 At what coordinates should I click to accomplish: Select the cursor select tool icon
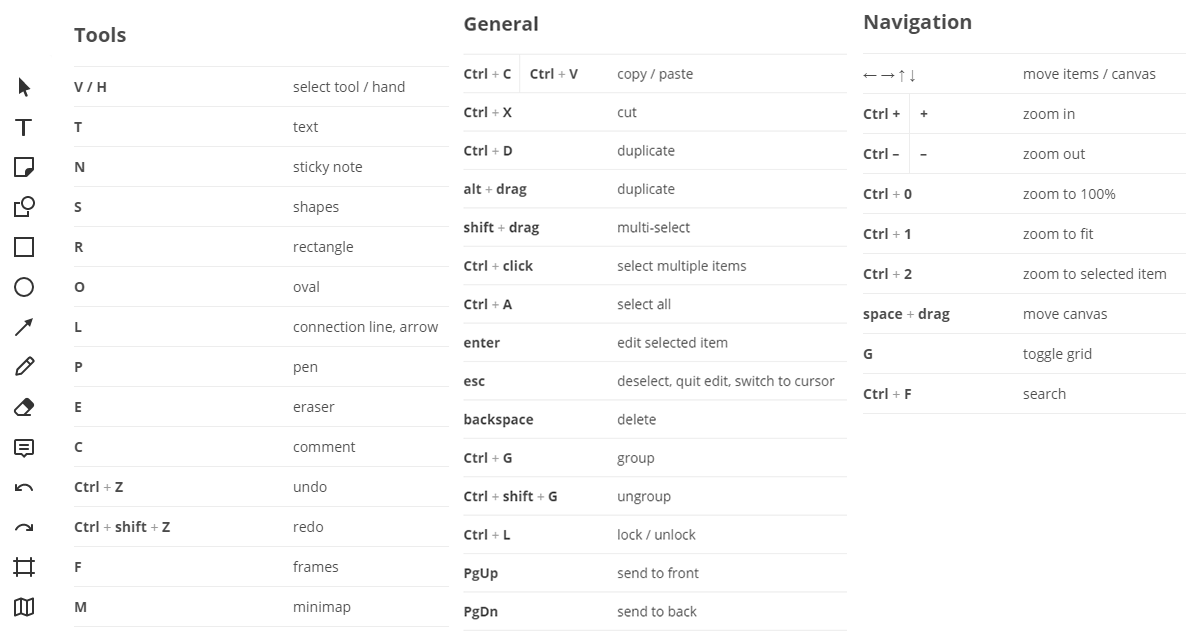click(24, 87)
